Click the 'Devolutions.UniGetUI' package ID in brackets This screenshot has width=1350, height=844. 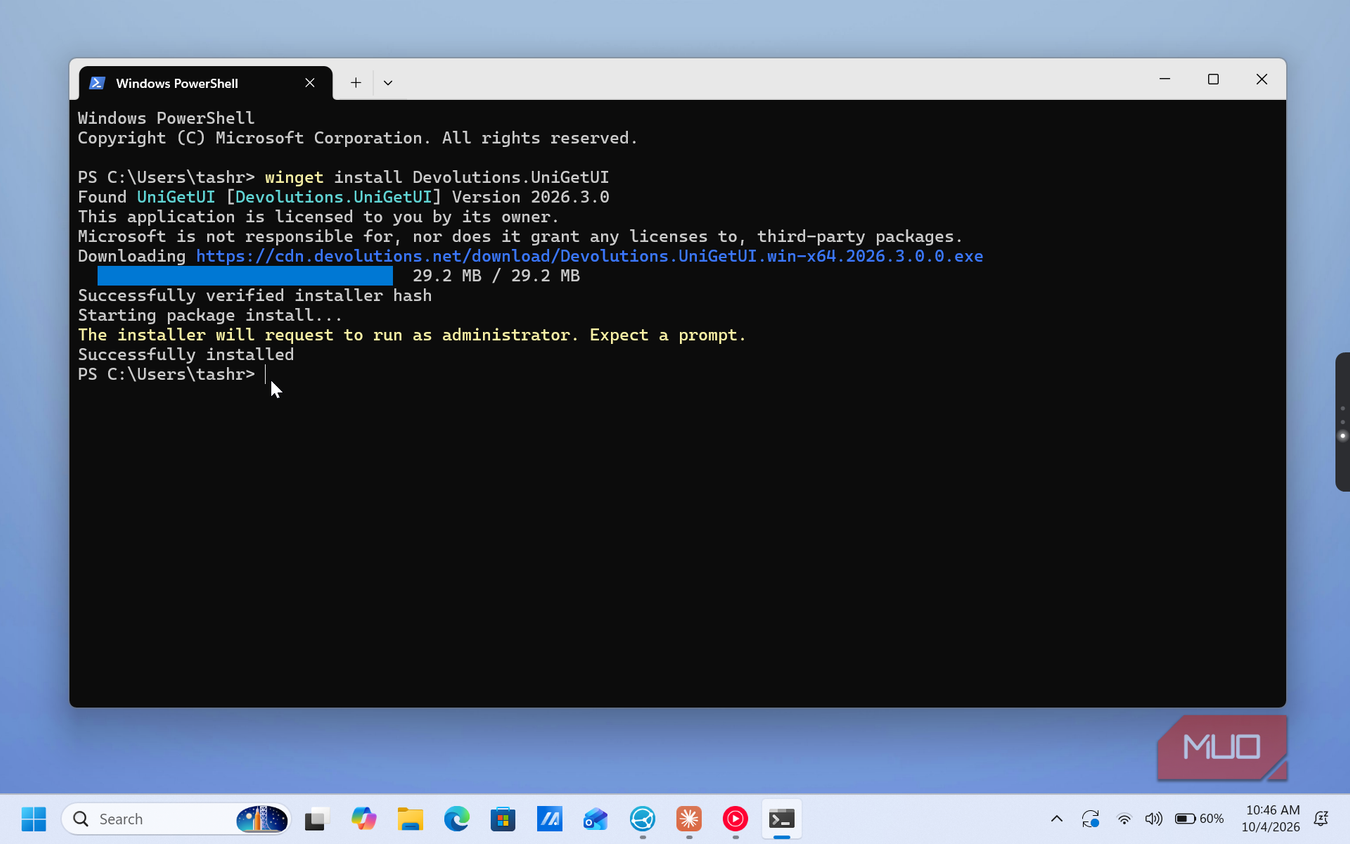(334, 197)
